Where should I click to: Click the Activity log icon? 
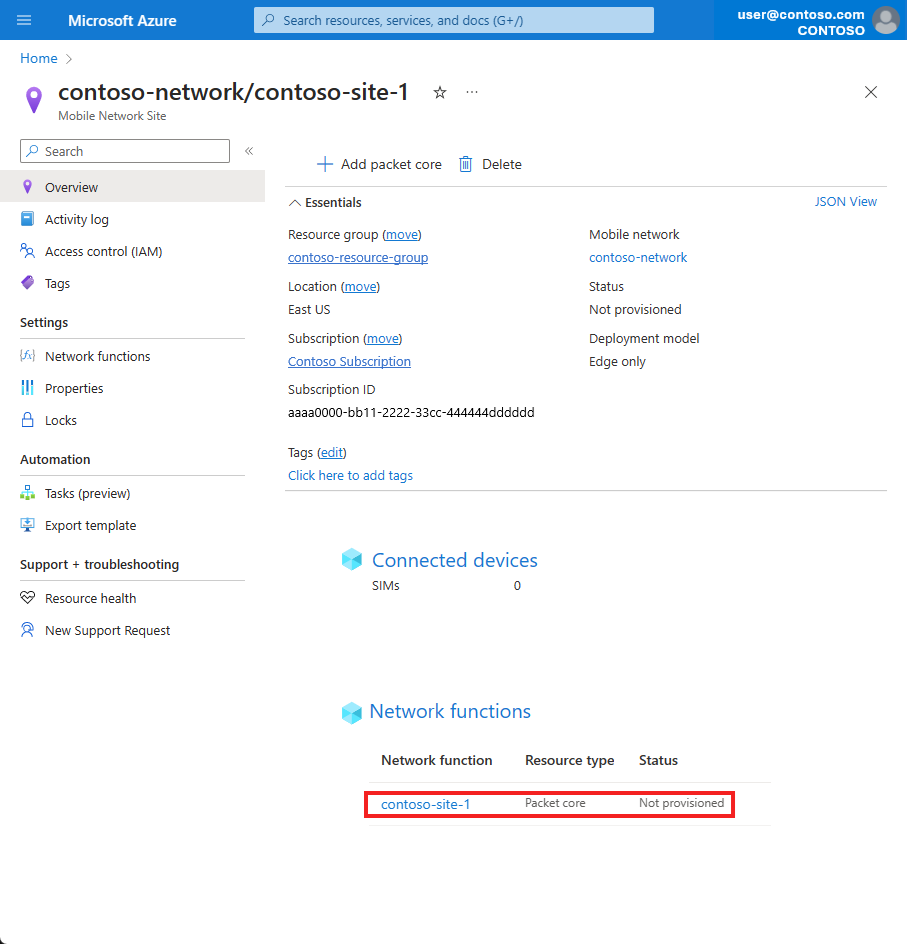click(x=28, y=219)
